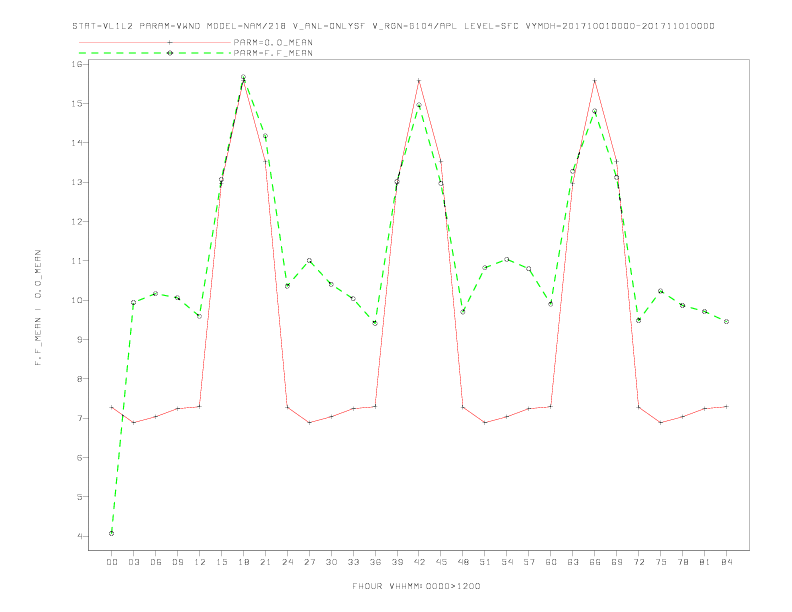Click the y-axis tick label 7
Image resolution: width=792 pixels, height=612 pixels.
(80, 418)
